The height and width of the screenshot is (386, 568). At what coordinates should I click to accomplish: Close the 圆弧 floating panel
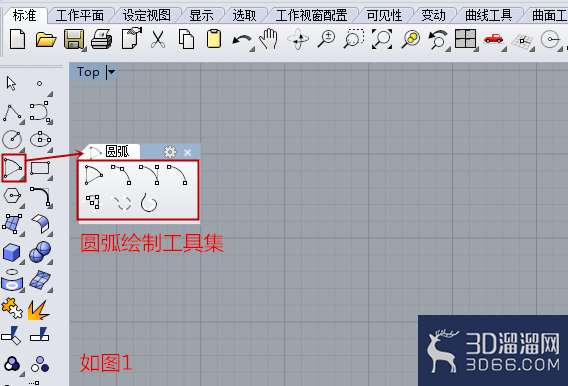tap(187, 152)
